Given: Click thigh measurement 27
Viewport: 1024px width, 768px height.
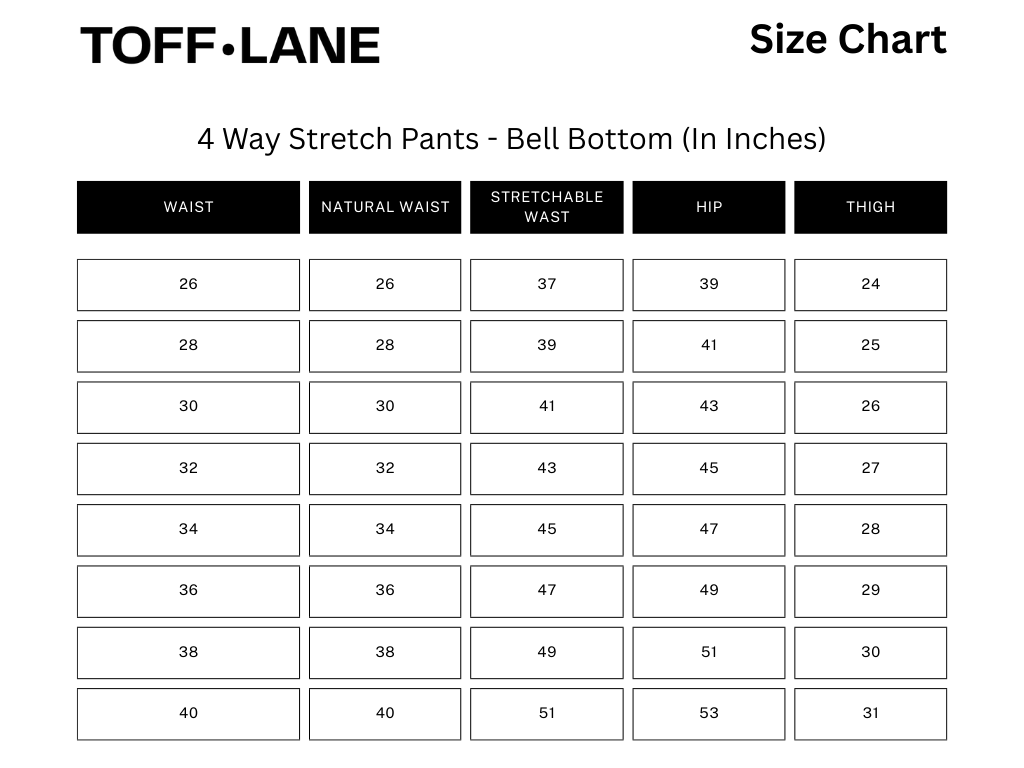Looking at the screenshot, I should [x=870, y=468].
